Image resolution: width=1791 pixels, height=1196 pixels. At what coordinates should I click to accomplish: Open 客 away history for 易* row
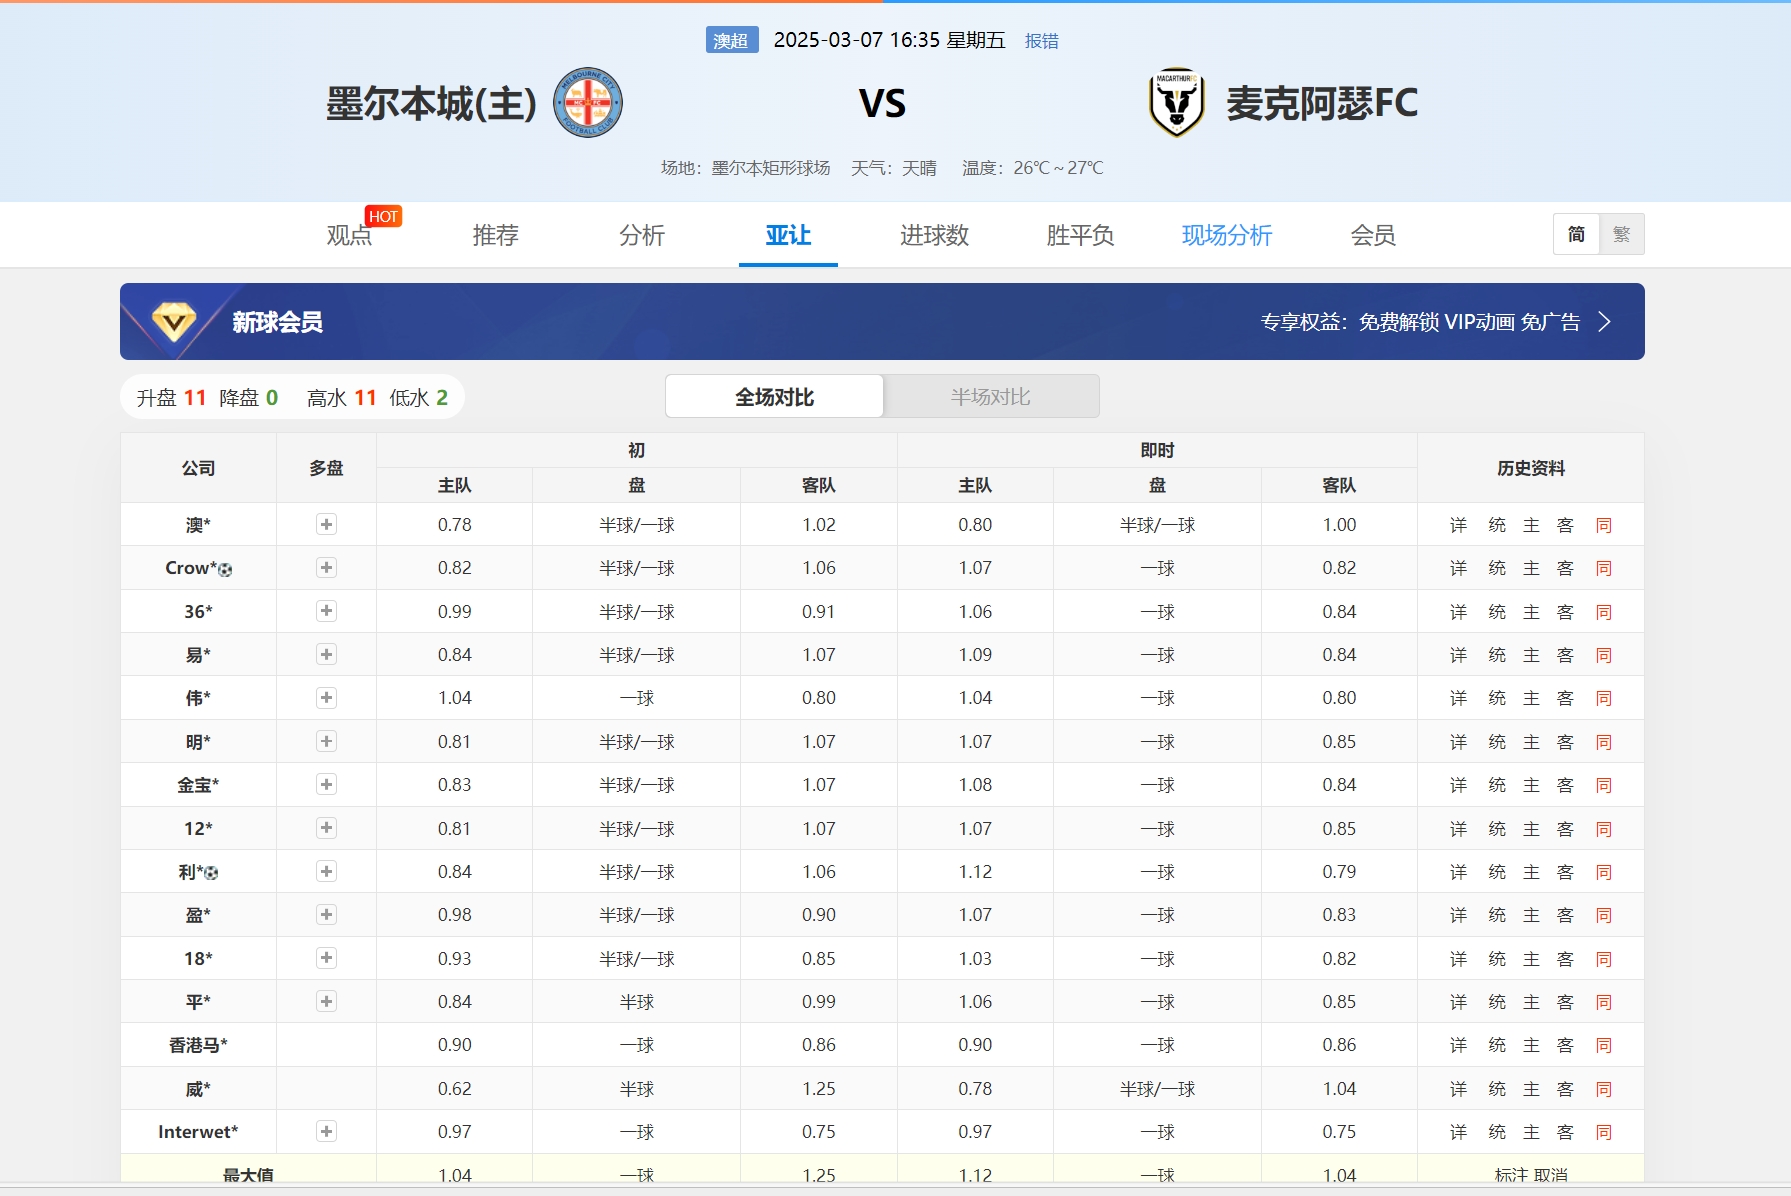(x=1565, y=655)
